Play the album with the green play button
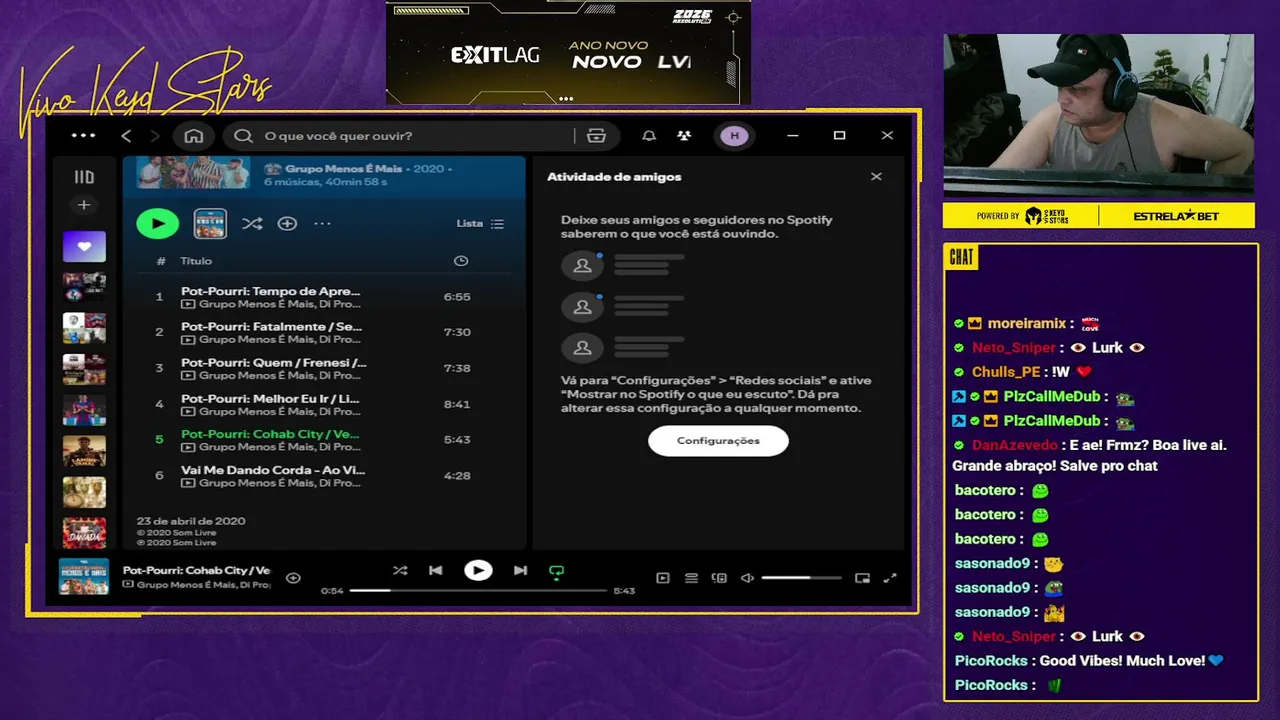The width and height of the screenshot is (1280, 720). [158, 224]
